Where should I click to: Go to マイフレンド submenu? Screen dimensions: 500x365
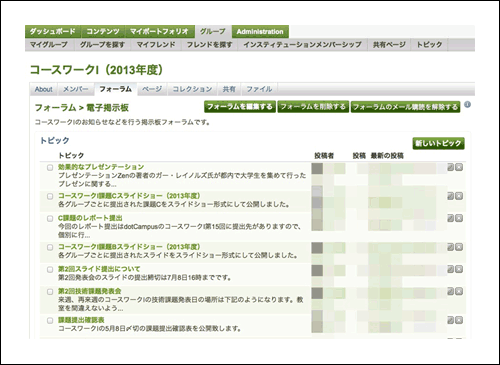click(156, 45)
